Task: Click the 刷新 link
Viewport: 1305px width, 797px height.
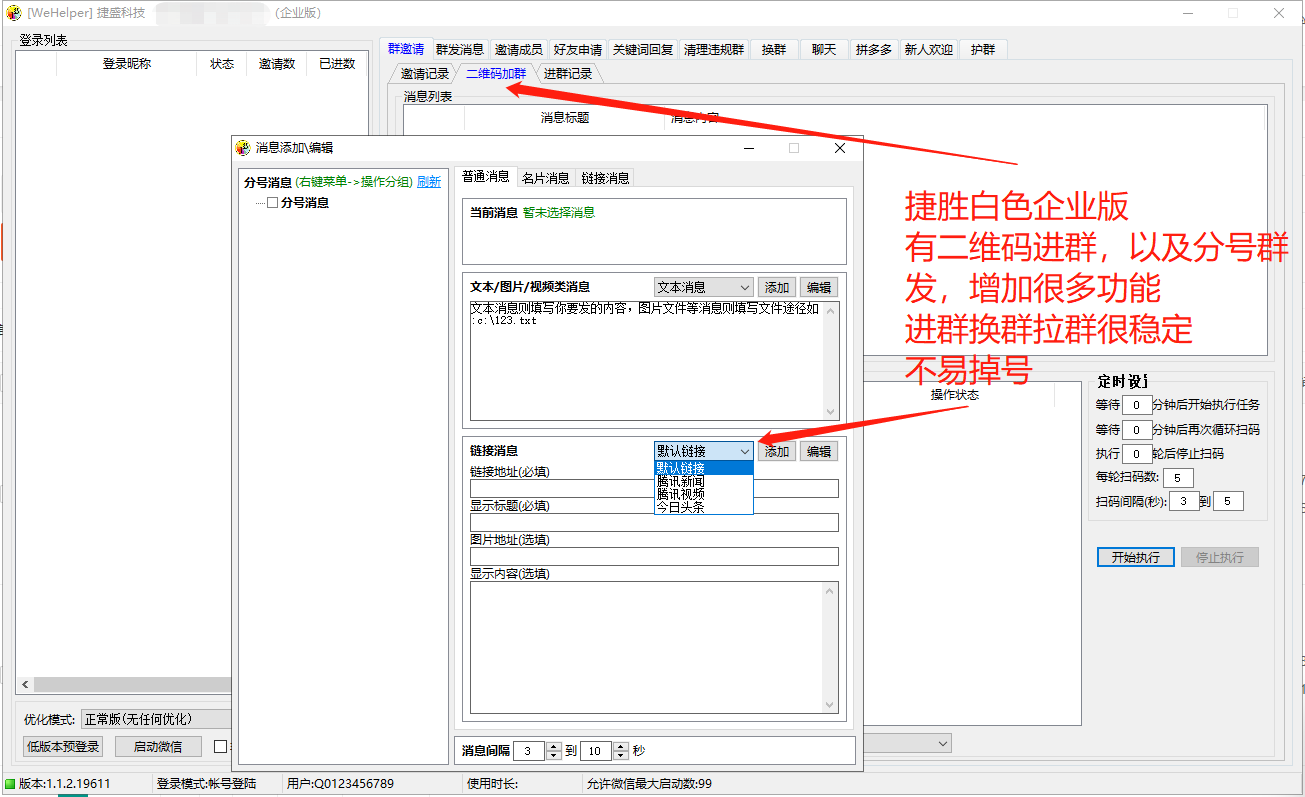Action: click(x=428, y=182)
